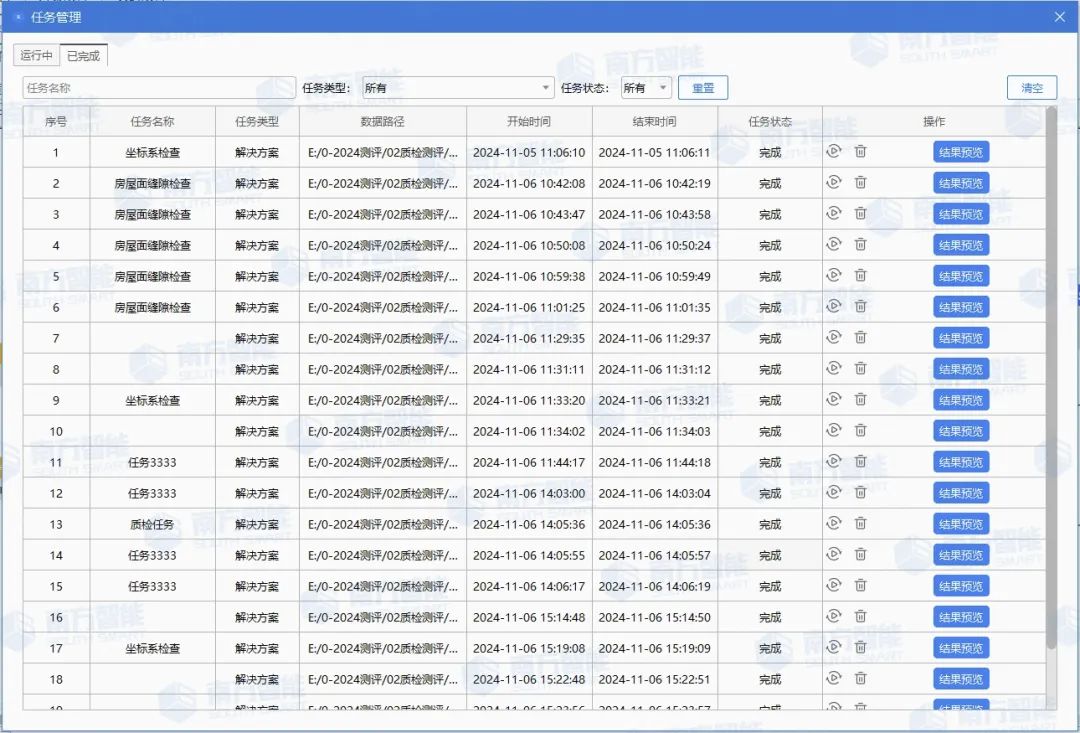Click 结果预览 in row 14
The height and width of the screenshot is (733, 1080).
pos(961,555)
